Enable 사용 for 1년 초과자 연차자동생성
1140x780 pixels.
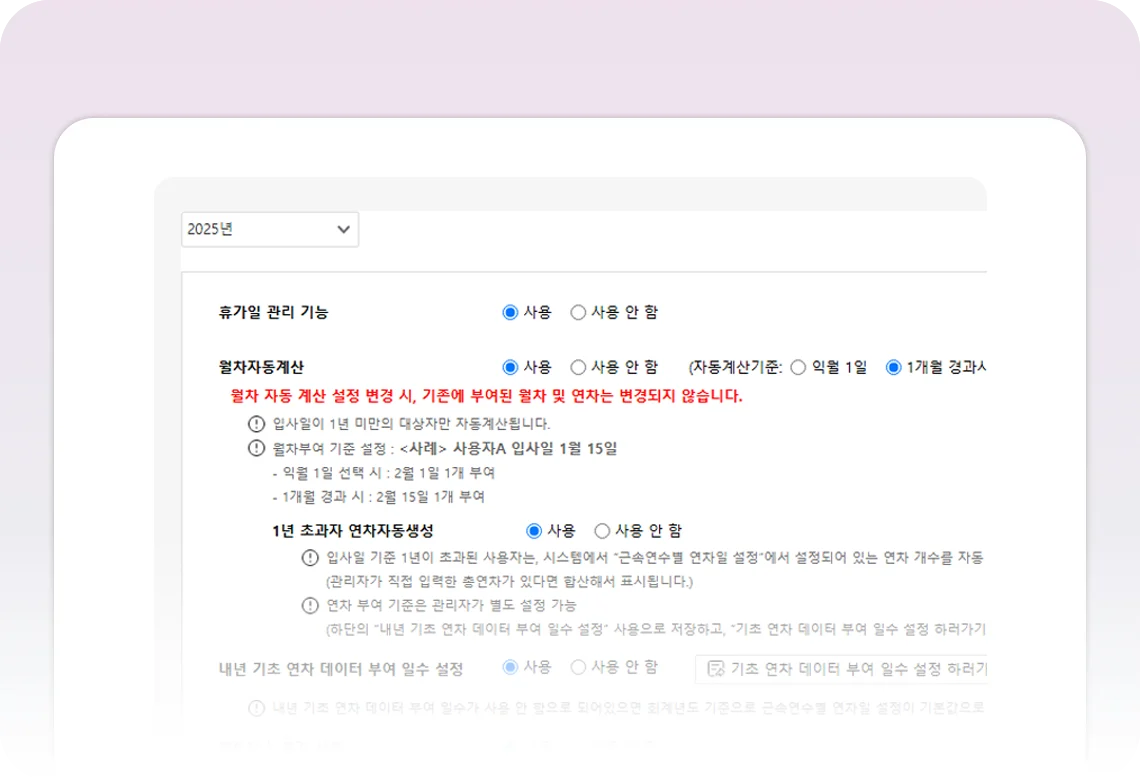[x=534, y=531]
